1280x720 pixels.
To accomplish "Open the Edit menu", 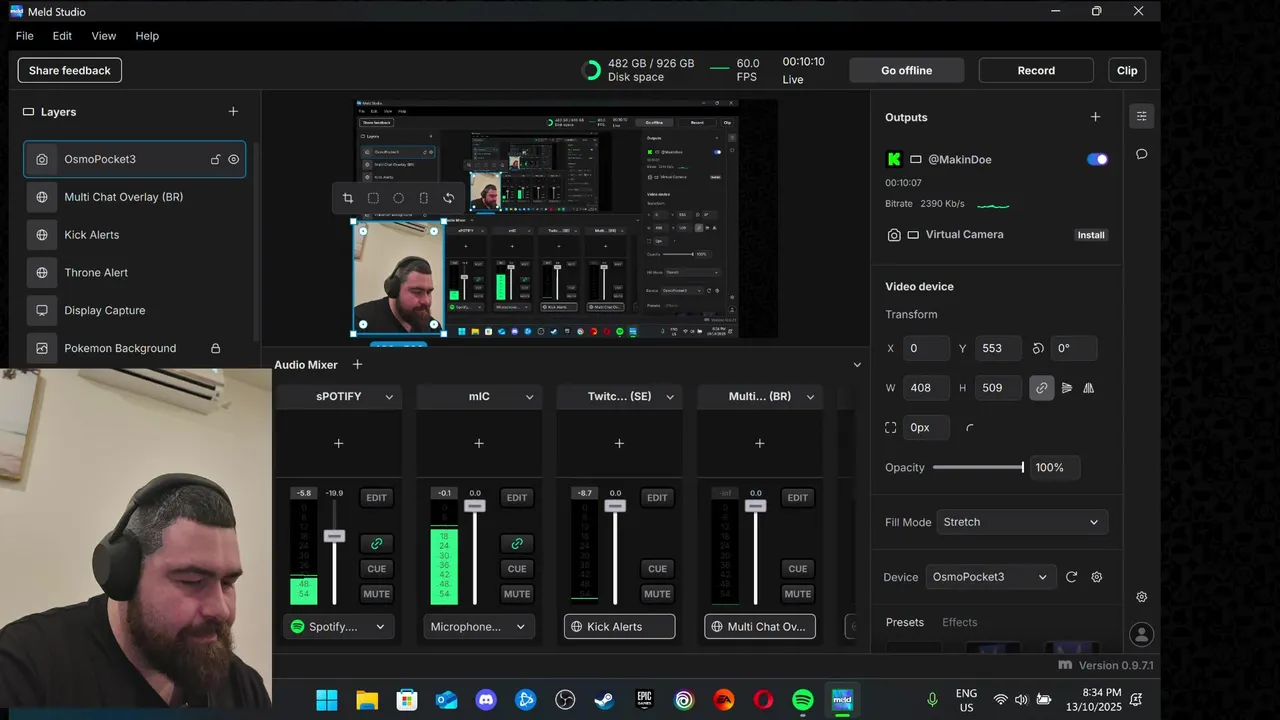I will click(x=62, y=36).
